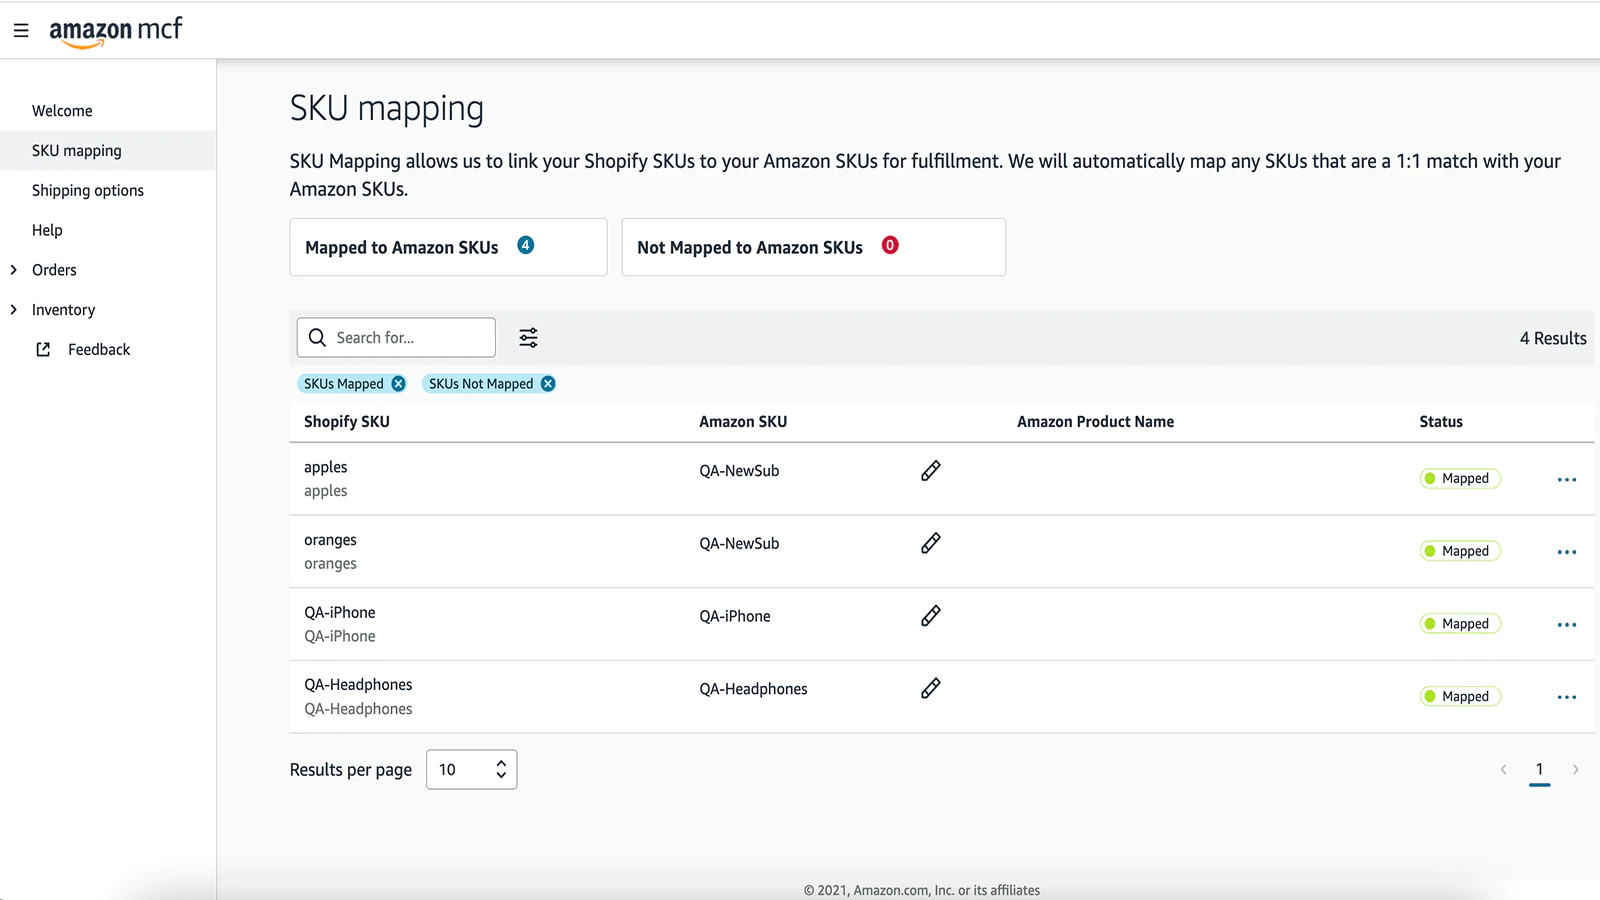
Task: Edit the Amazon SKU for apples
Action: point(931,471)
